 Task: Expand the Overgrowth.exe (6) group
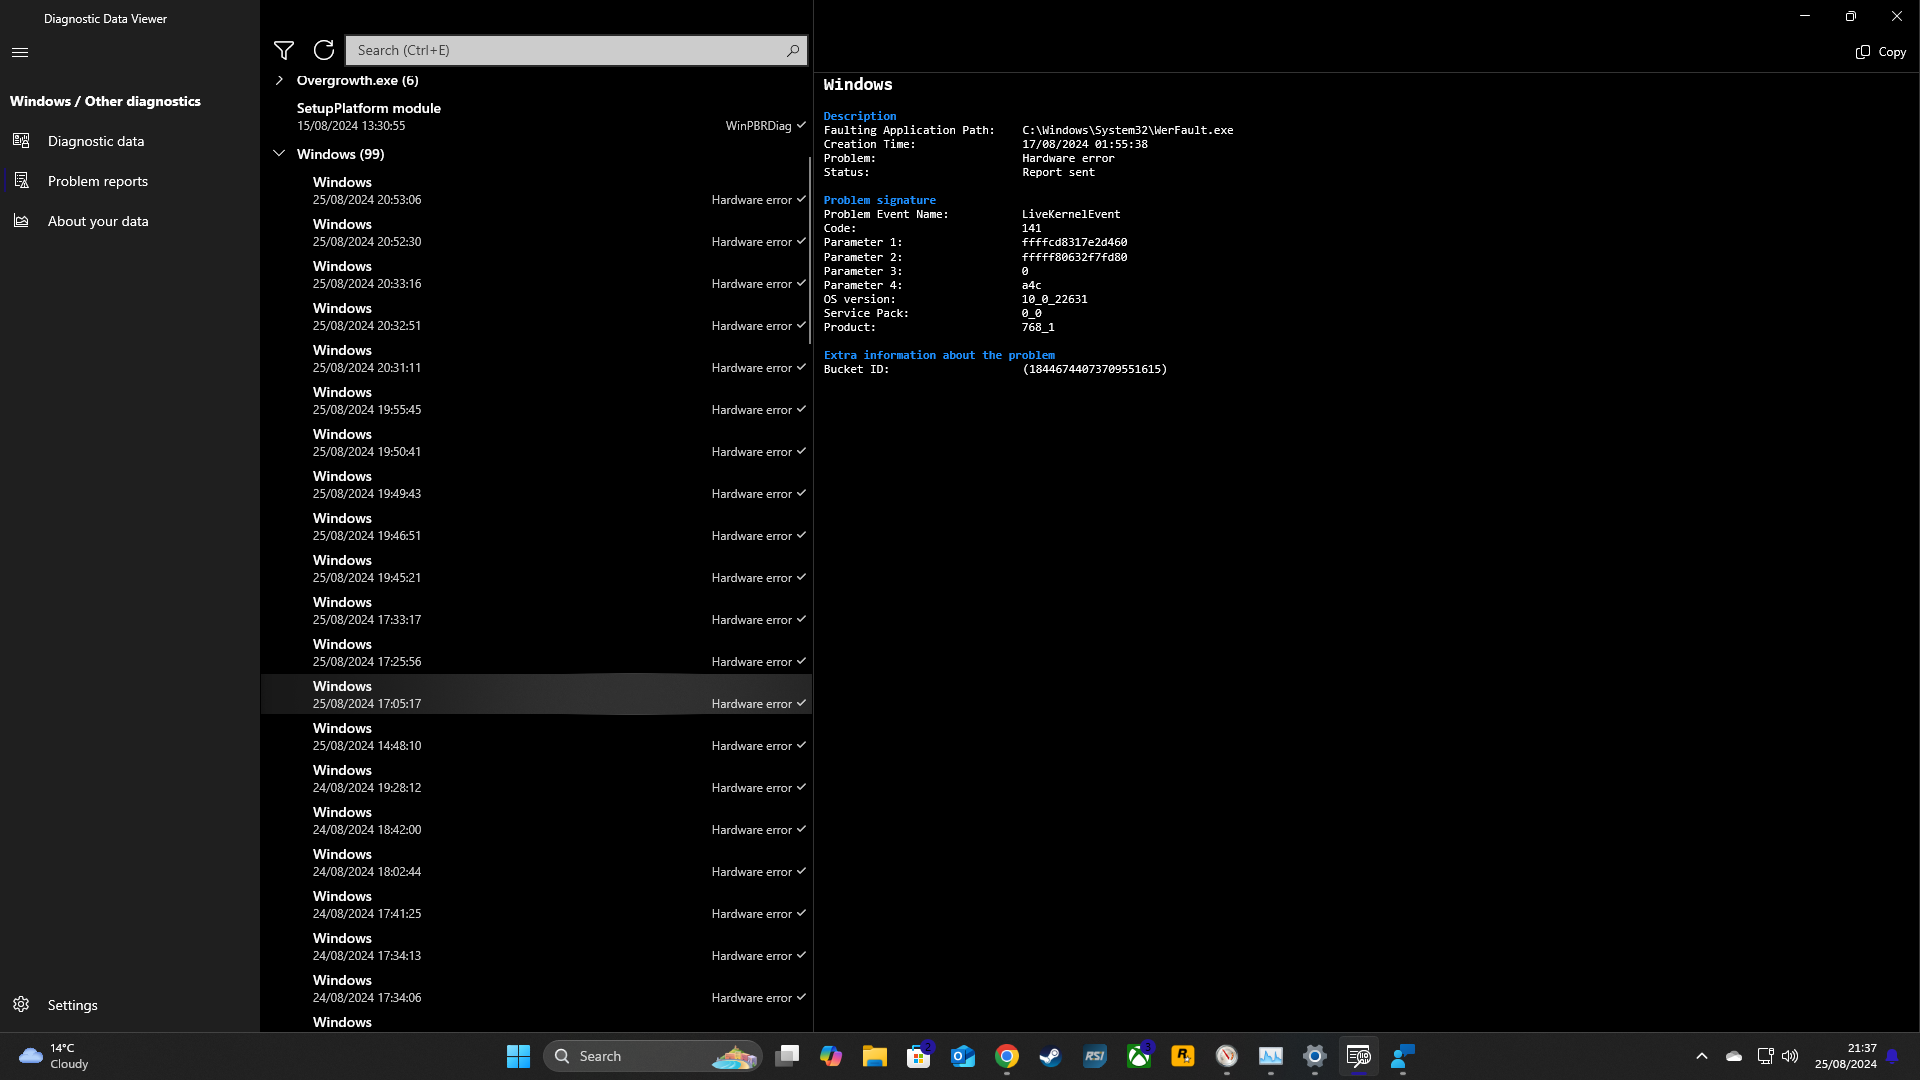coord(279,80)
